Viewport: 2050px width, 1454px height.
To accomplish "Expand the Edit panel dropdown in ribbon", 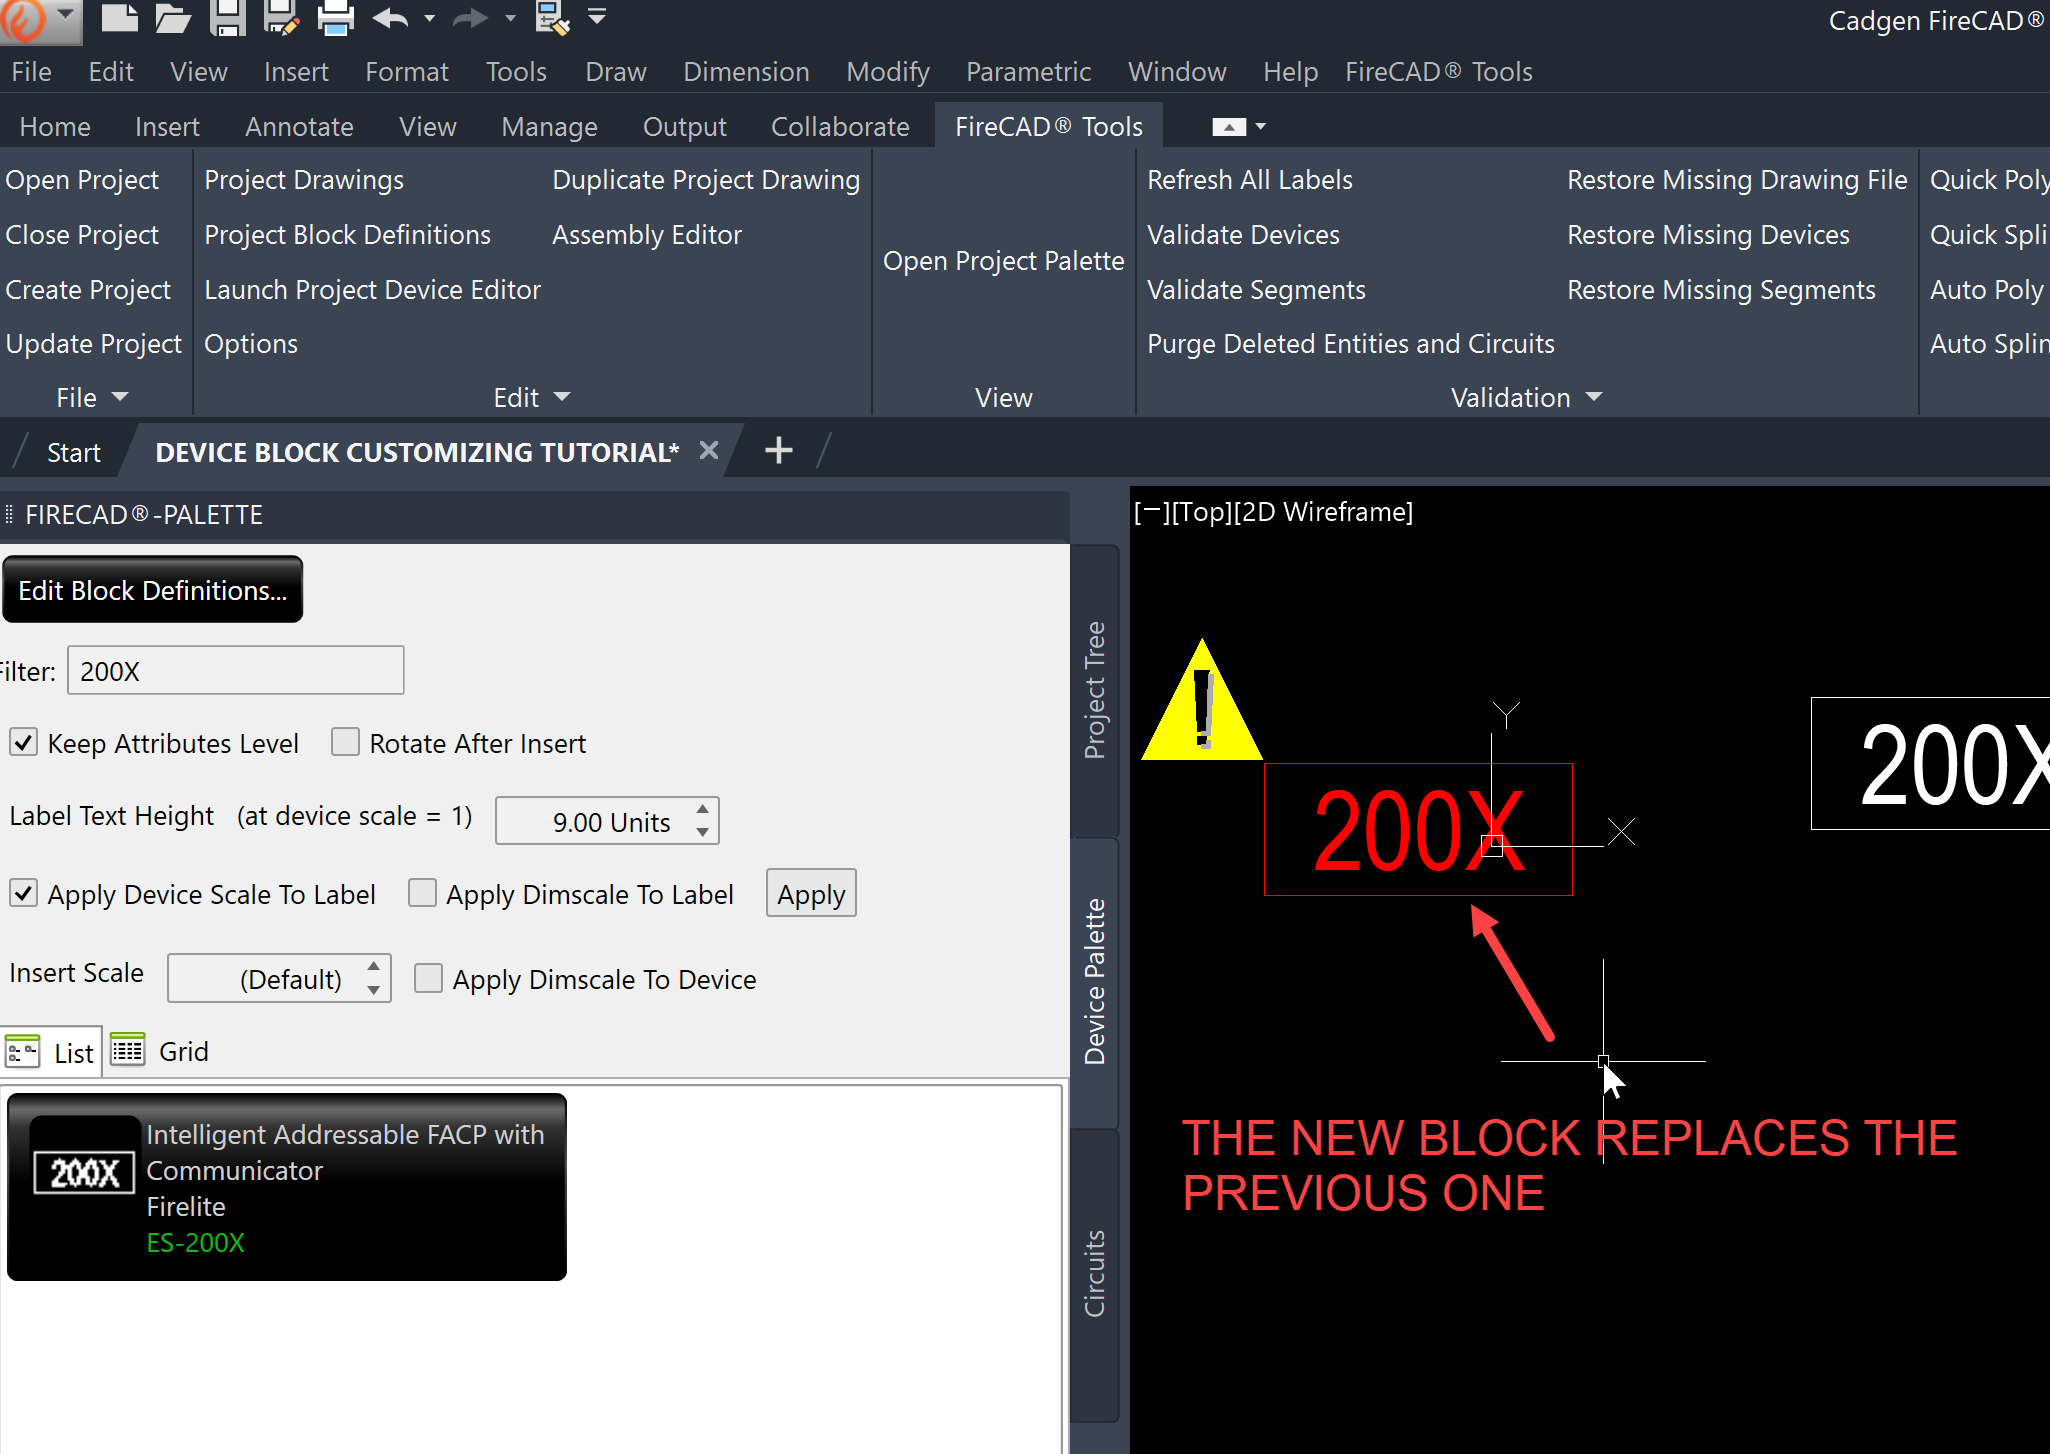I will tap(562, 397).
